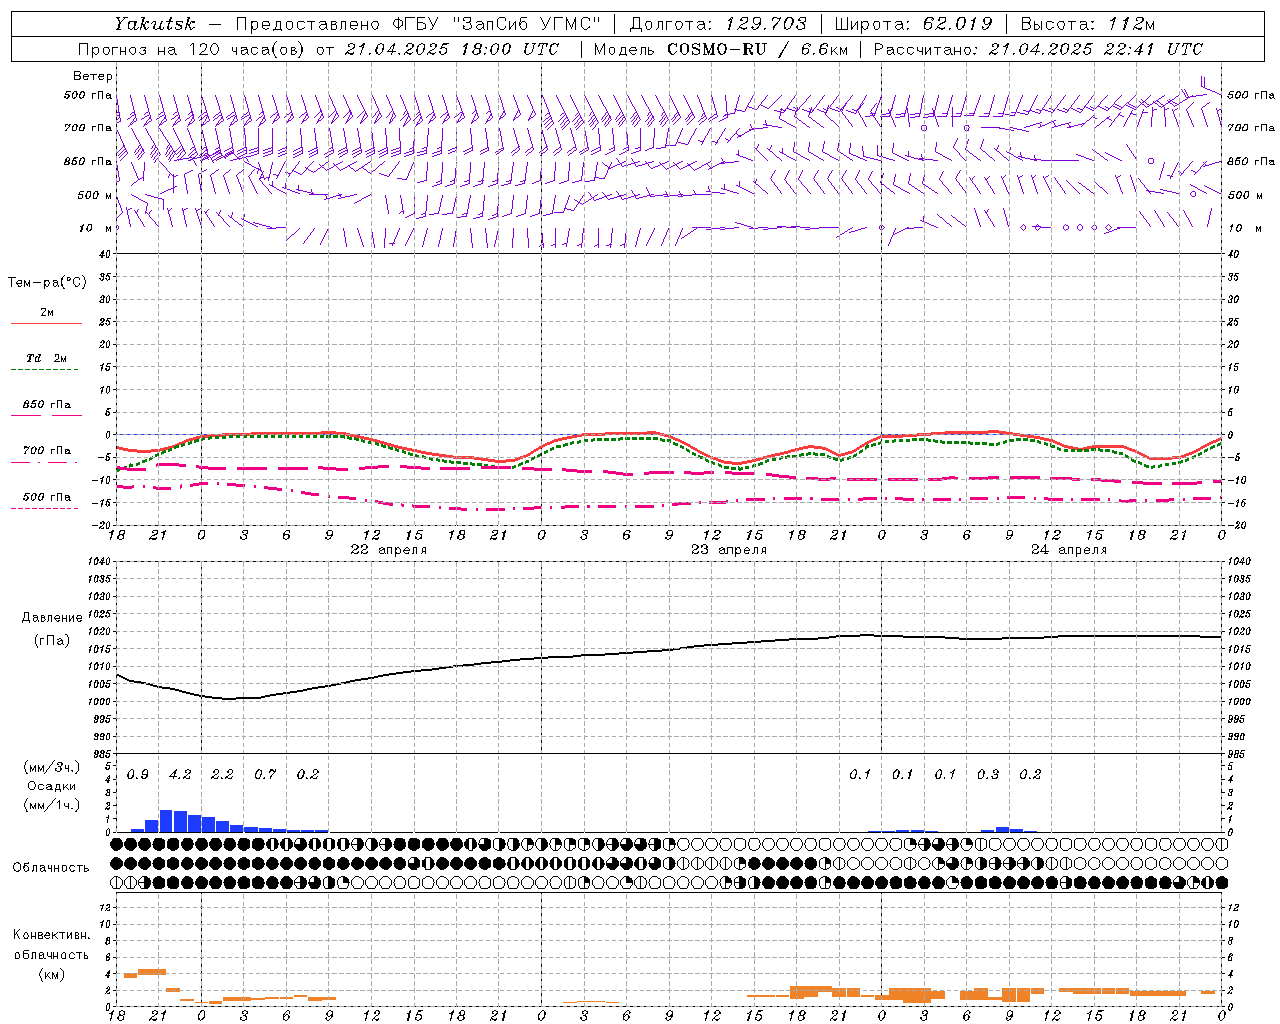Click the 'Высота: 112м' header field
The width and height of the screenshot is (1280, 1024).
[x=1088, y=24]
